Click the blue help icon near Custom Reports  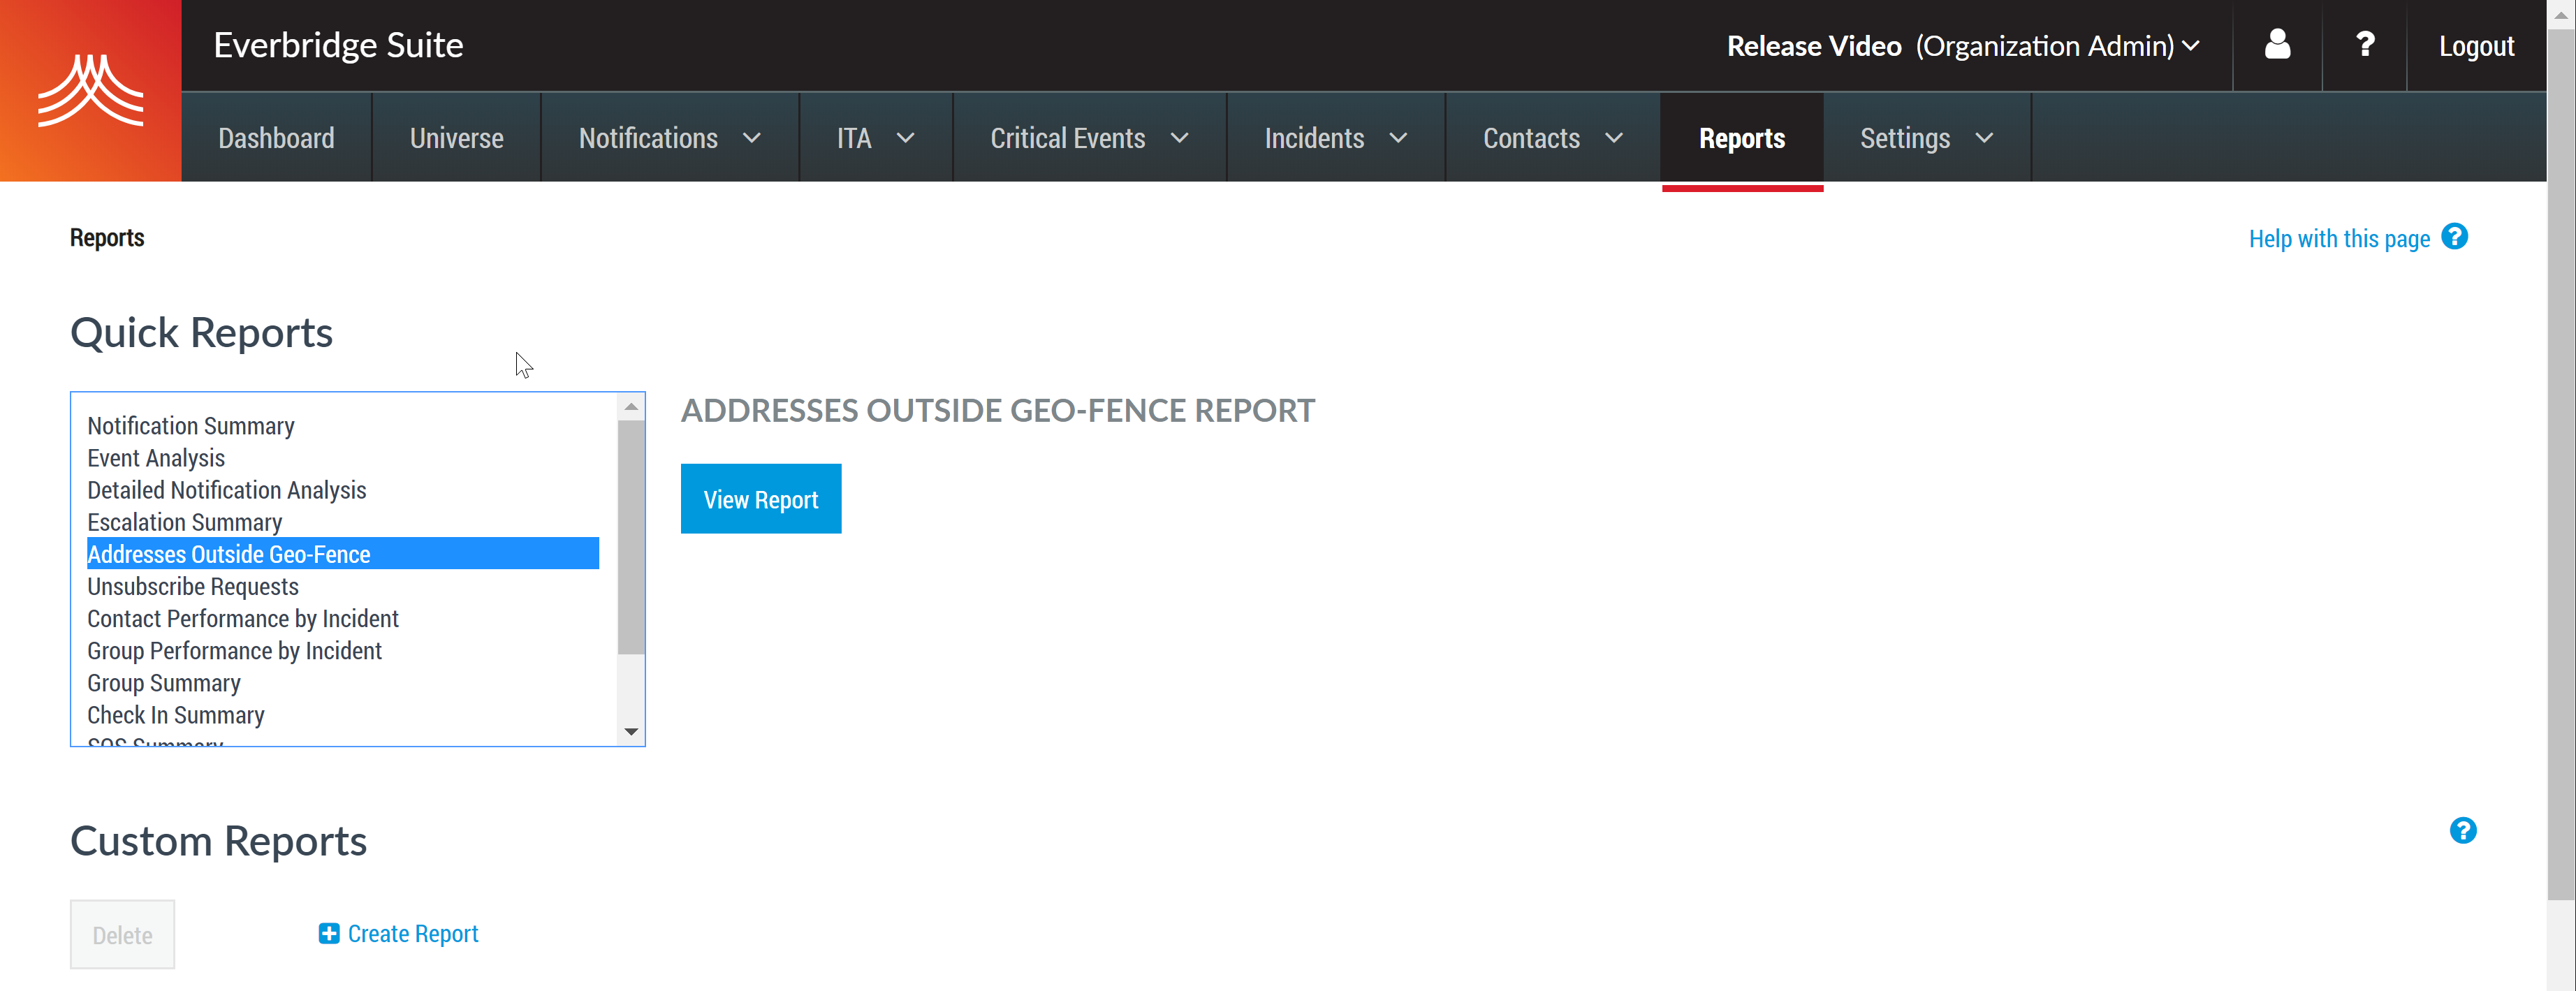[2463, 830]
